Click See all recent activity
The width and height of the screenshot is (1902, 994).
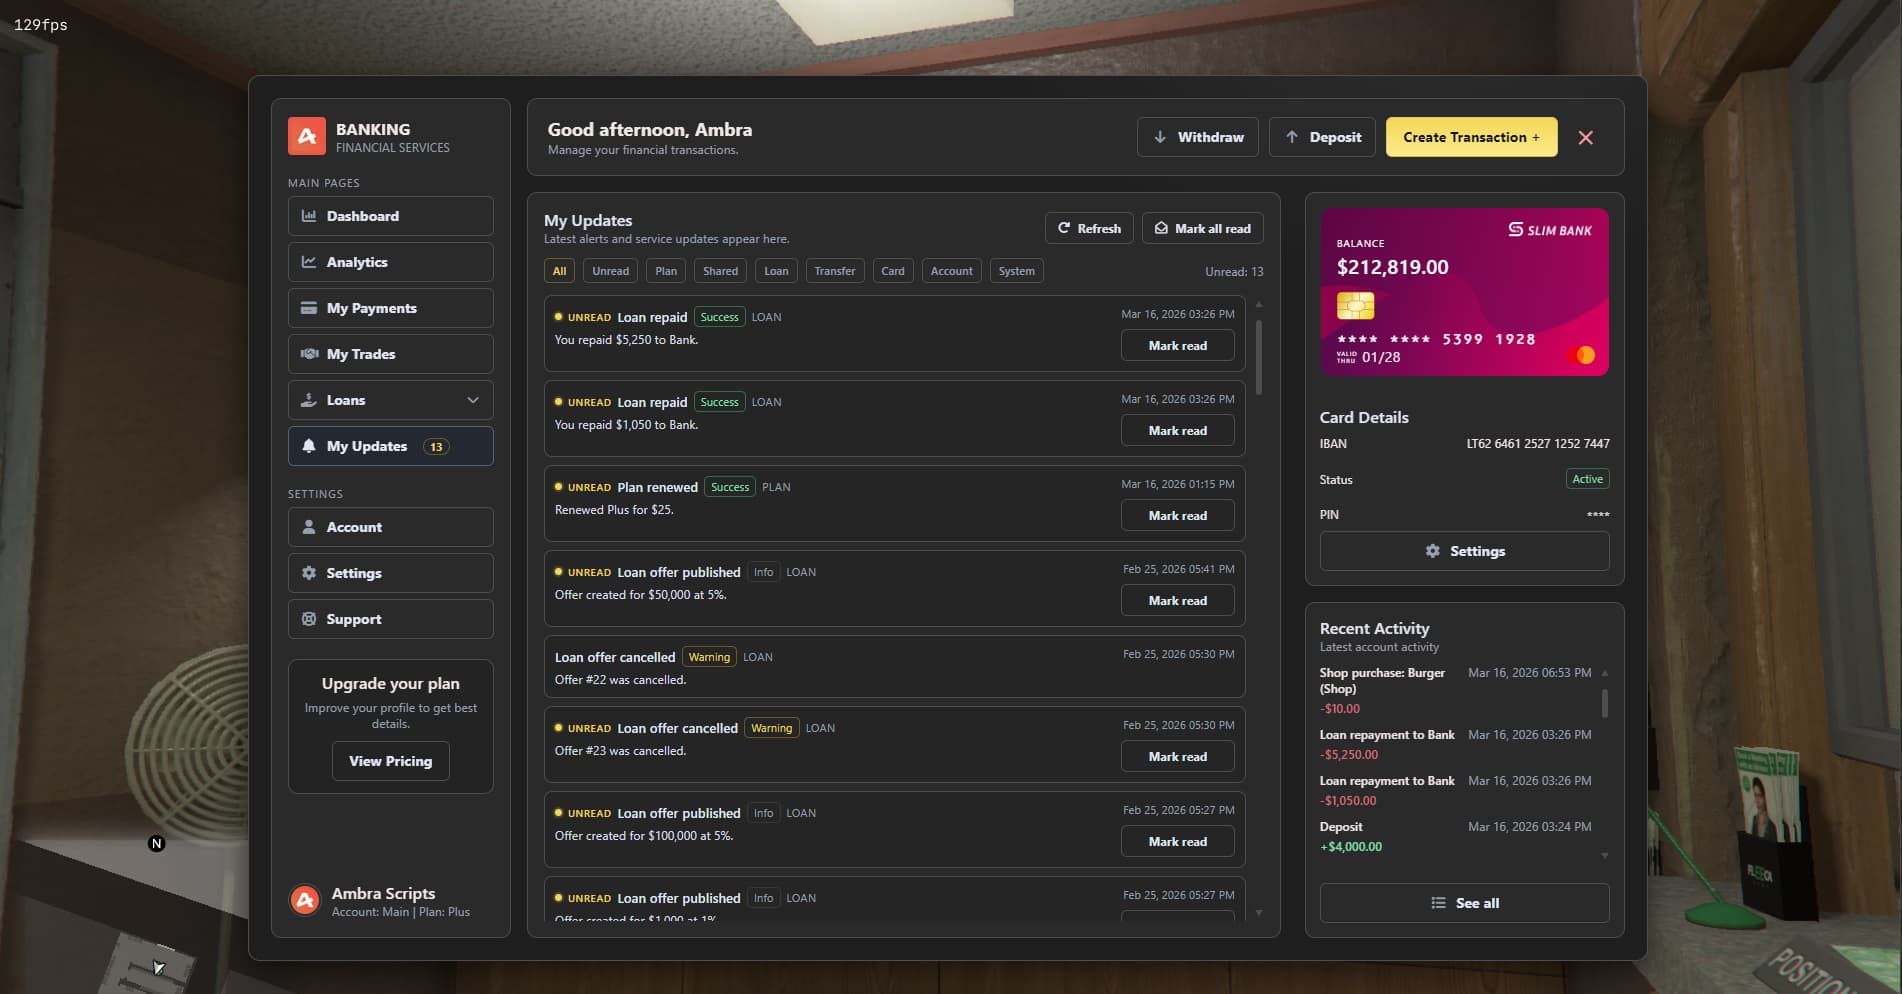coord(1464,903)
